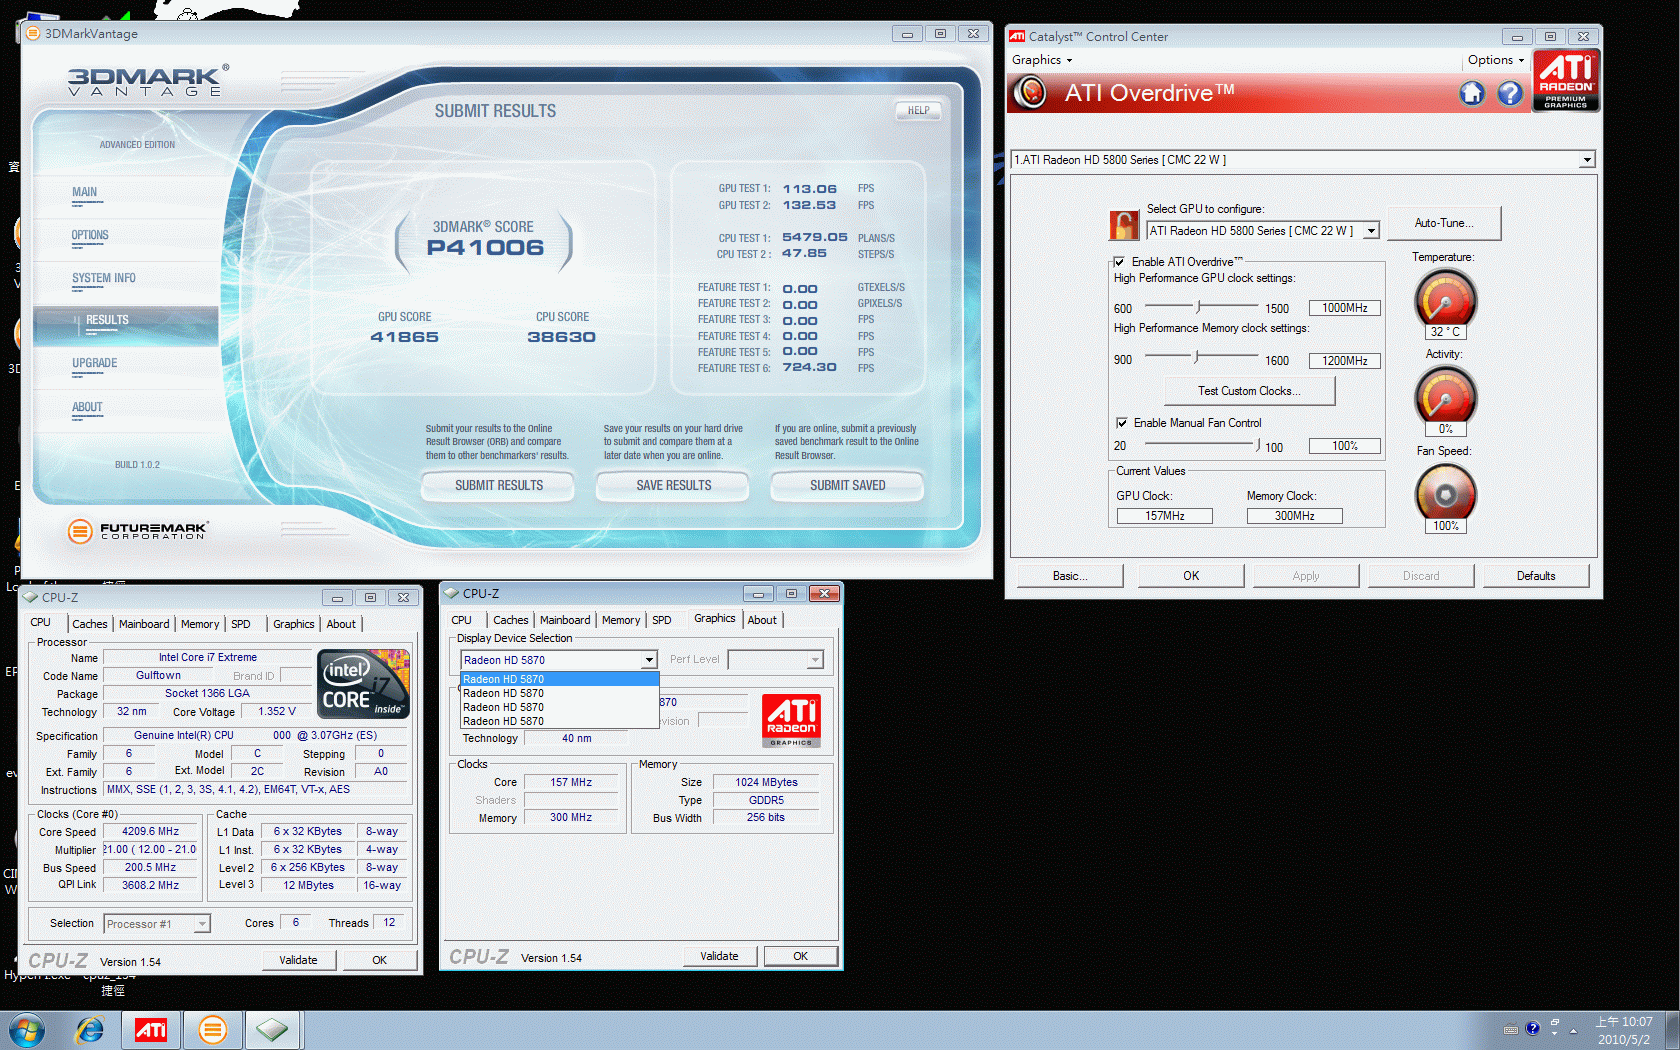Click the Memory clock slider handle

coord(1197,356)
